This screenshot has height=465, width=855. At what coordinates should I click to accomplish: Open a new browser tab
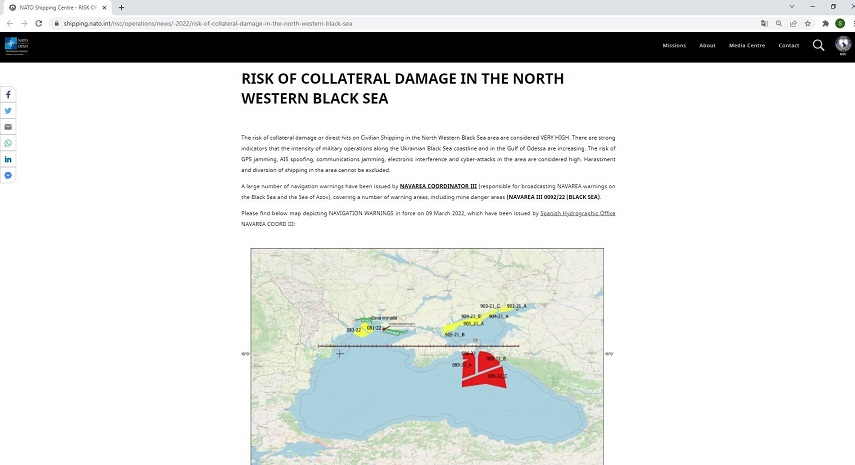(x=121, y=8)
